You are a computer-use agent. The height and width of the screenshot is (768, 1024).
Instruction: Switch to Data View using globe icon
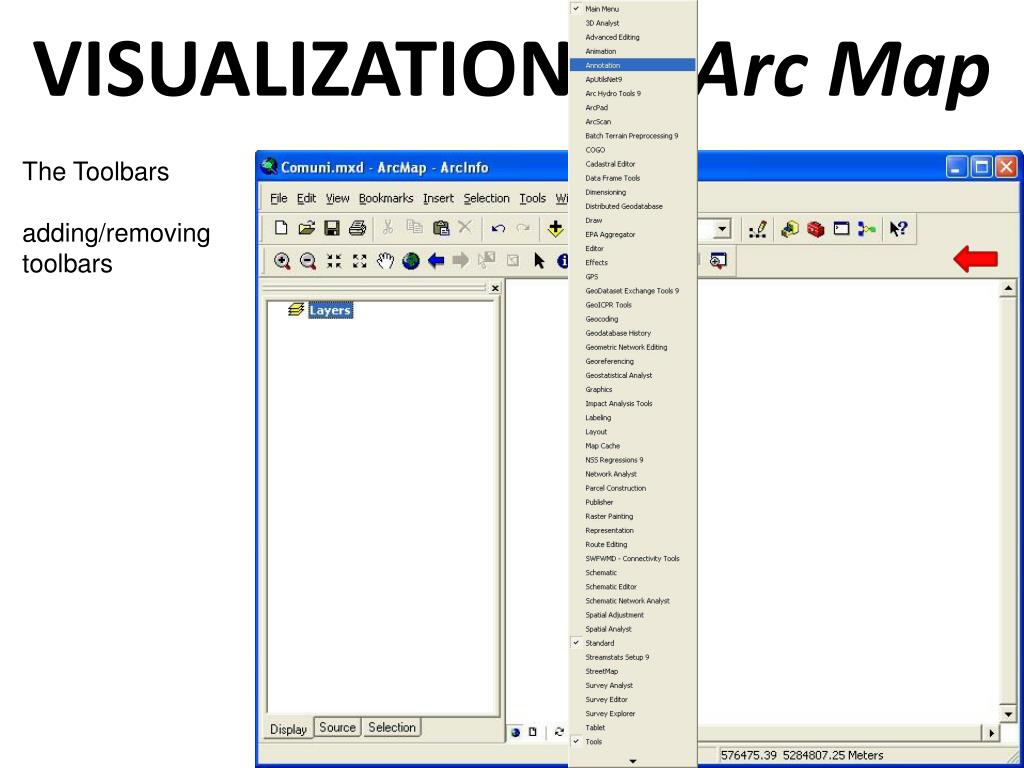click(516, 732)
